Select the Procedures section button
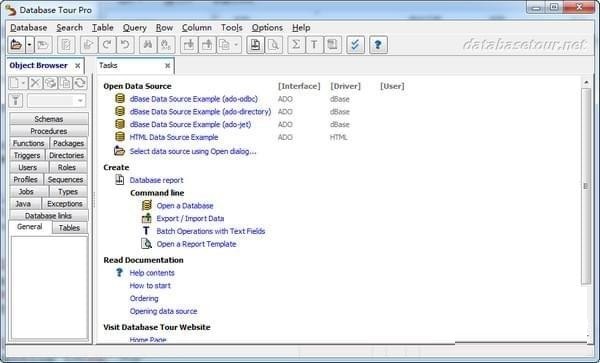 [x=49, y=131]
